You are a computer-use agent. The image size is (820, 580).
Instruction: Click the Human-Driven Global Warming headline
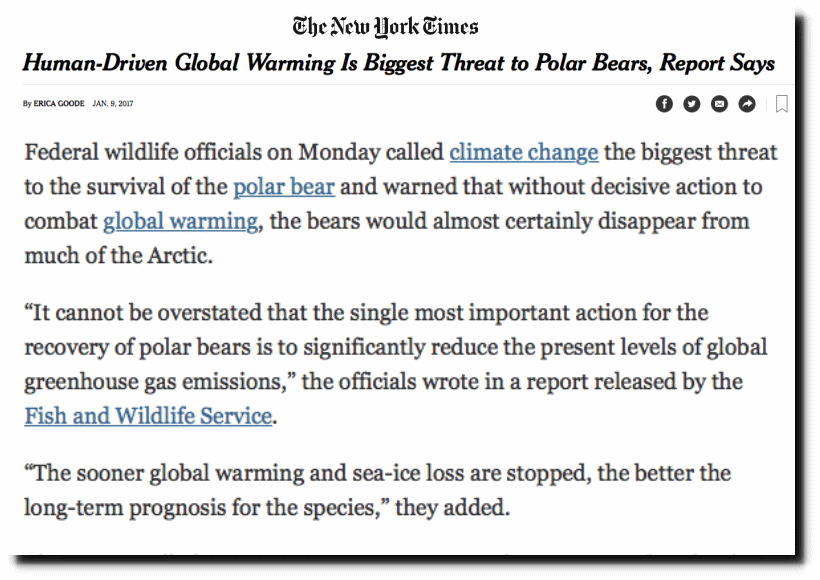[398, 63]
